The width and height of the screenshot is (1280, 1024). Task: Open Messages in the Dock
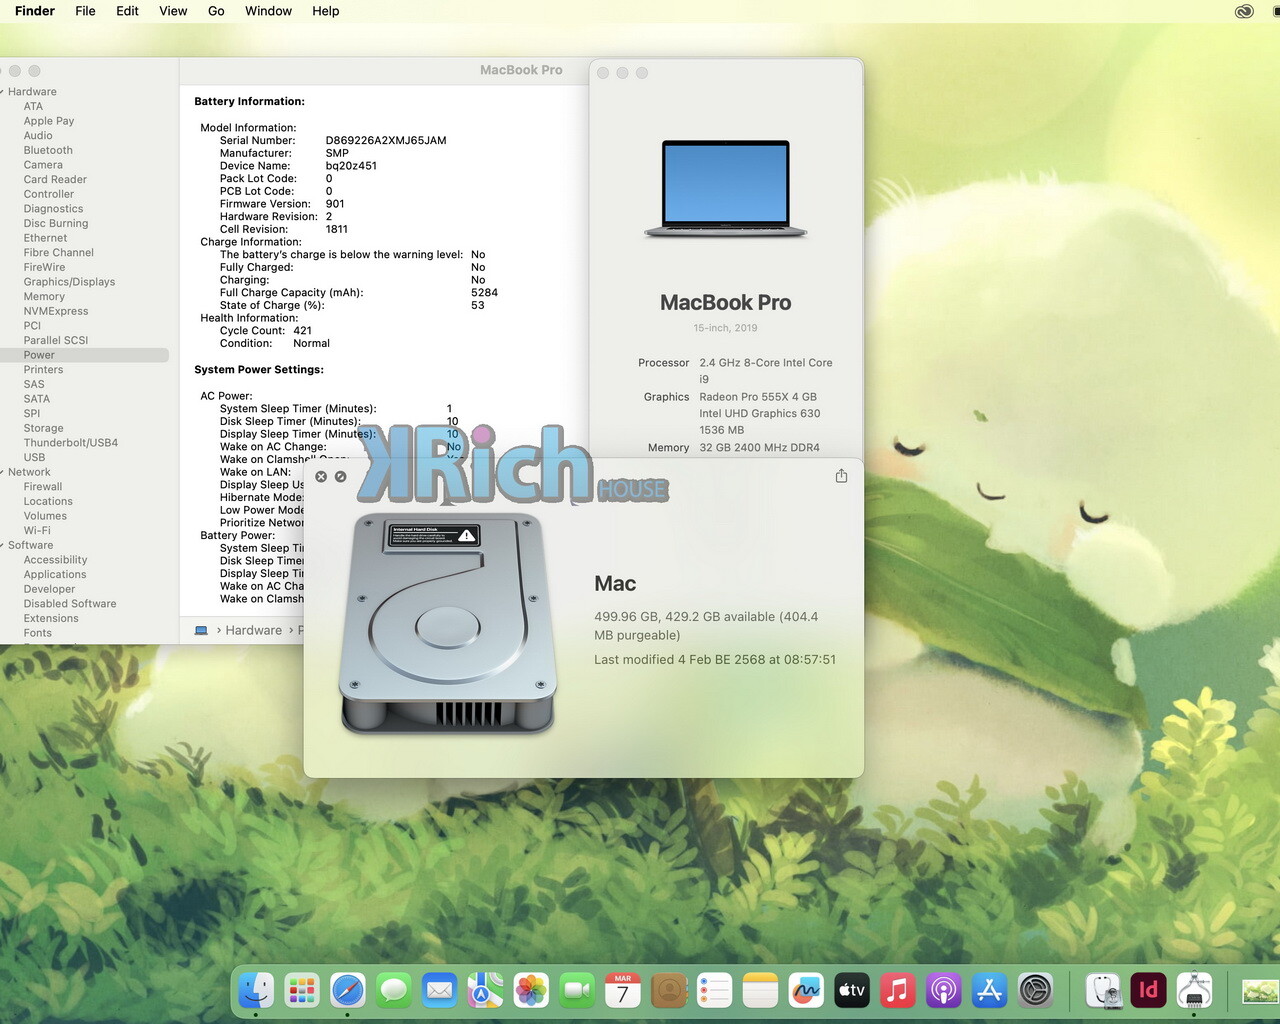click(394, 990)
